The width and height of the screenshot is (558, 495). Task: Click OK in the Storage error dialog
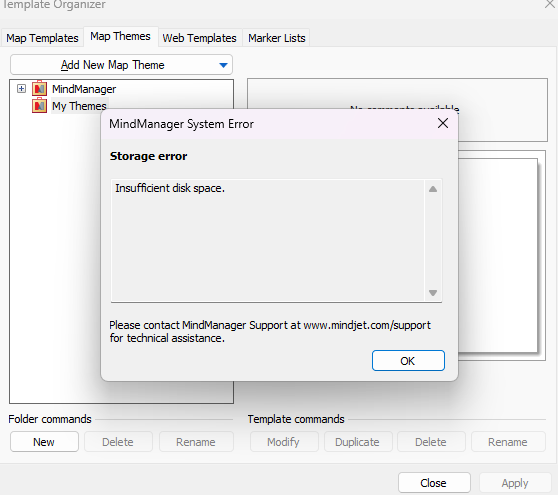408,361
